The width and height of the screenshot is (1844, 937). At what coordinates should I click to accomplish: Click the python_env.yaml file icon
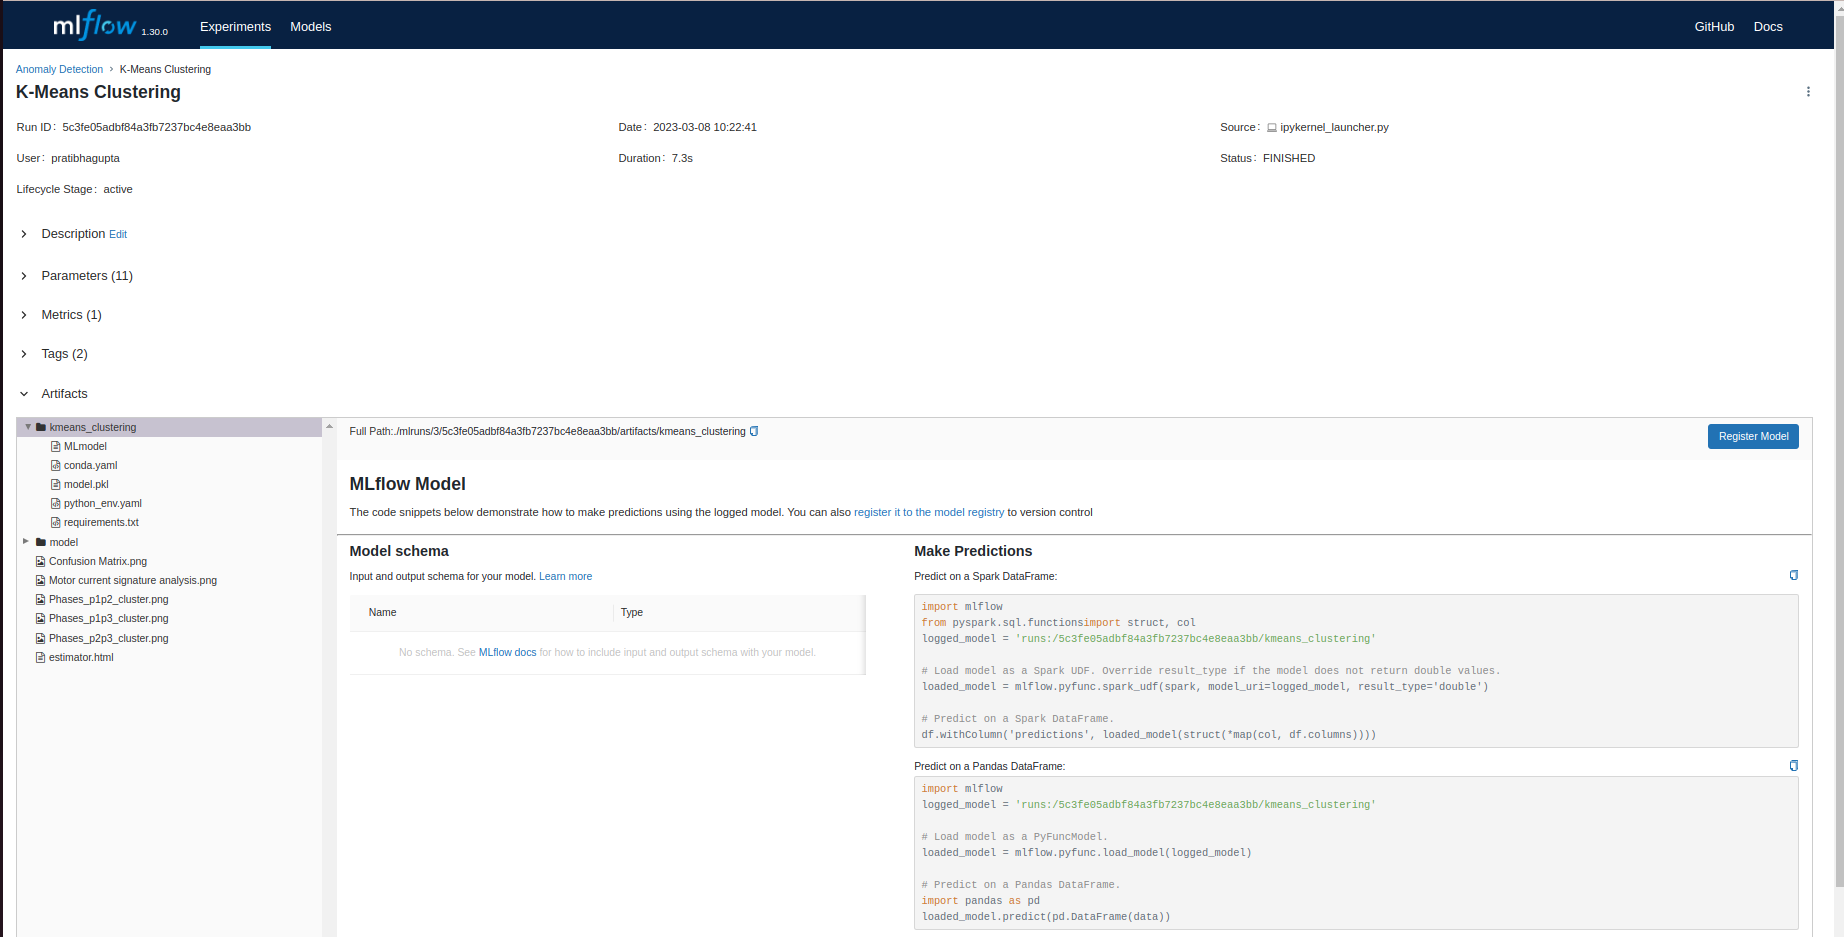coord(56,503)
